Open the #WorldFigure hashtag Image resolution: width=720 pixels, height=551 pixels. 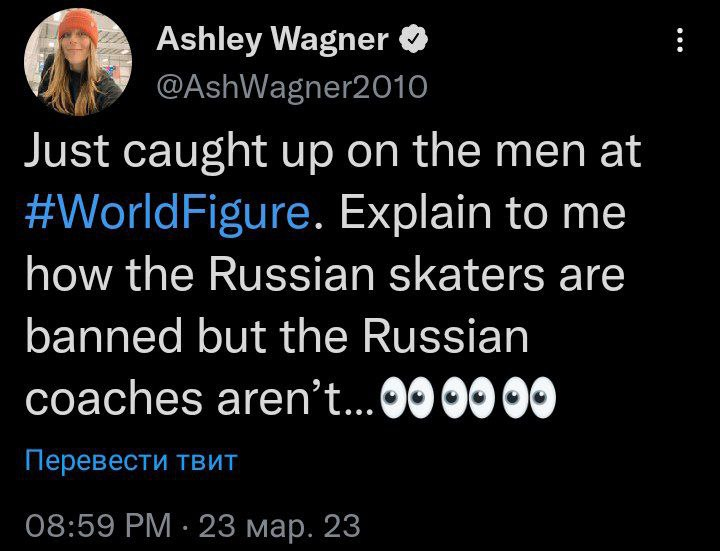[166, 215]
